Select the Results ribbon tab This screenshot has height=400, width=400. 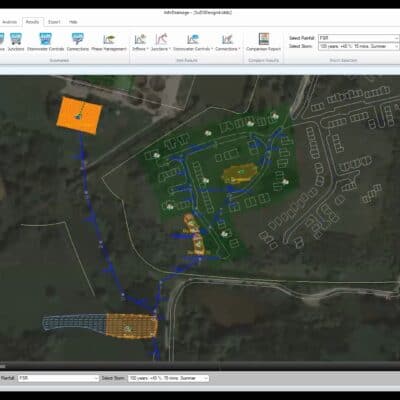point(33,22)
